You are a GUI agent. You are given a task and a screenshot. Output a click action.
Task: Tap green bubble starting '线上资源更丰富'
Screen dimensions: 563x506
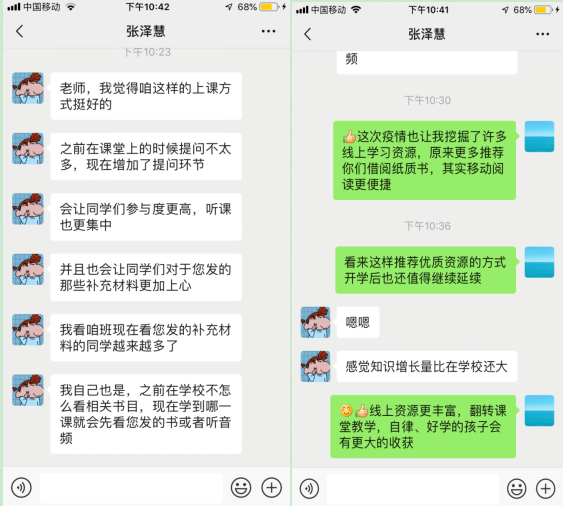pyautogui.click(x=423, y=426)
